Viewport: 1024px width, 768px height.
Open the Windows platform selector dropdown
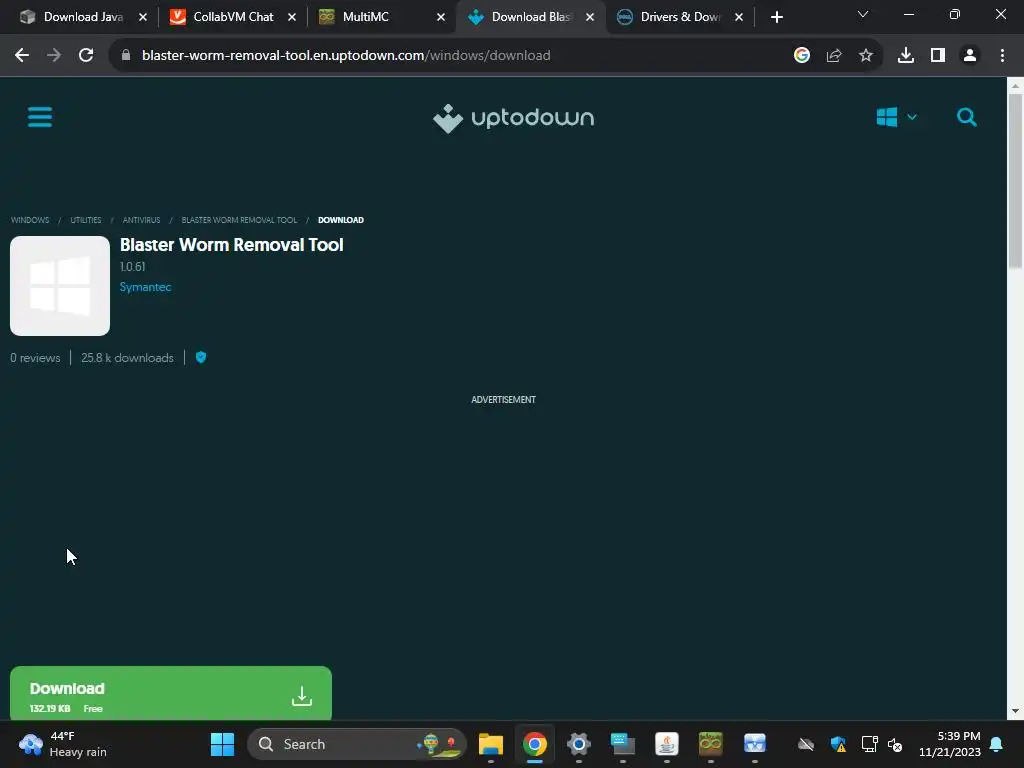click(x=896, y=118)
